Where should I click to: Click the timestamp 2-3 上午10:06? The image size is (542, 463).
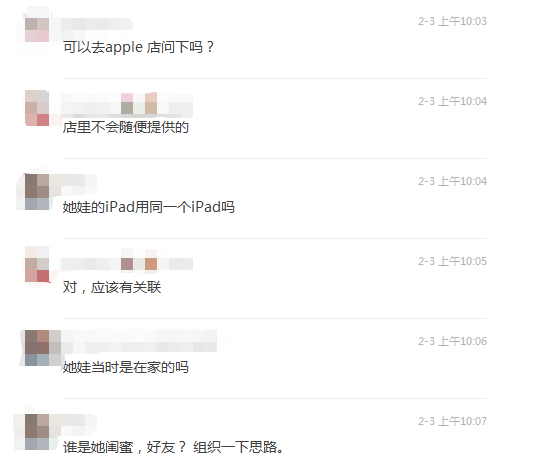pos(452,341)
